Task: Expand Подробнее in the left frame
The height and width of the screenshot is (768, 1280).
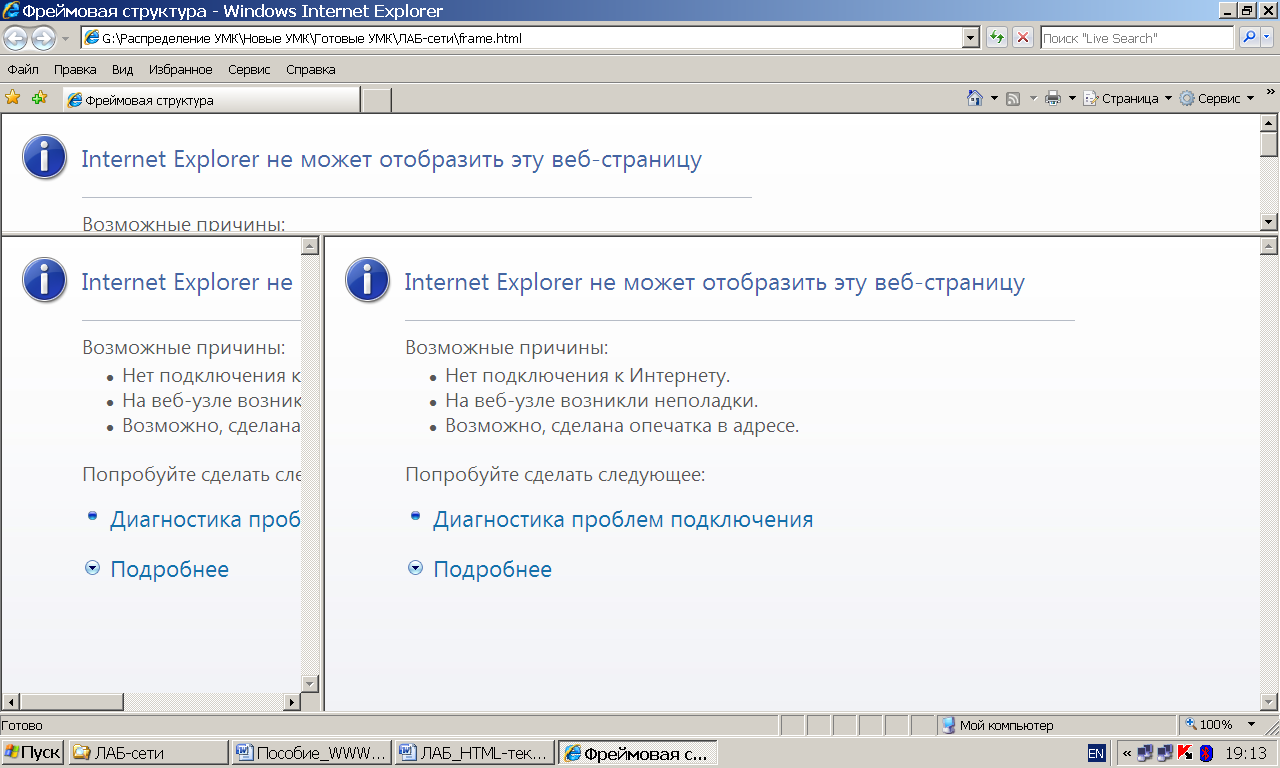Action: pos(170,569)
